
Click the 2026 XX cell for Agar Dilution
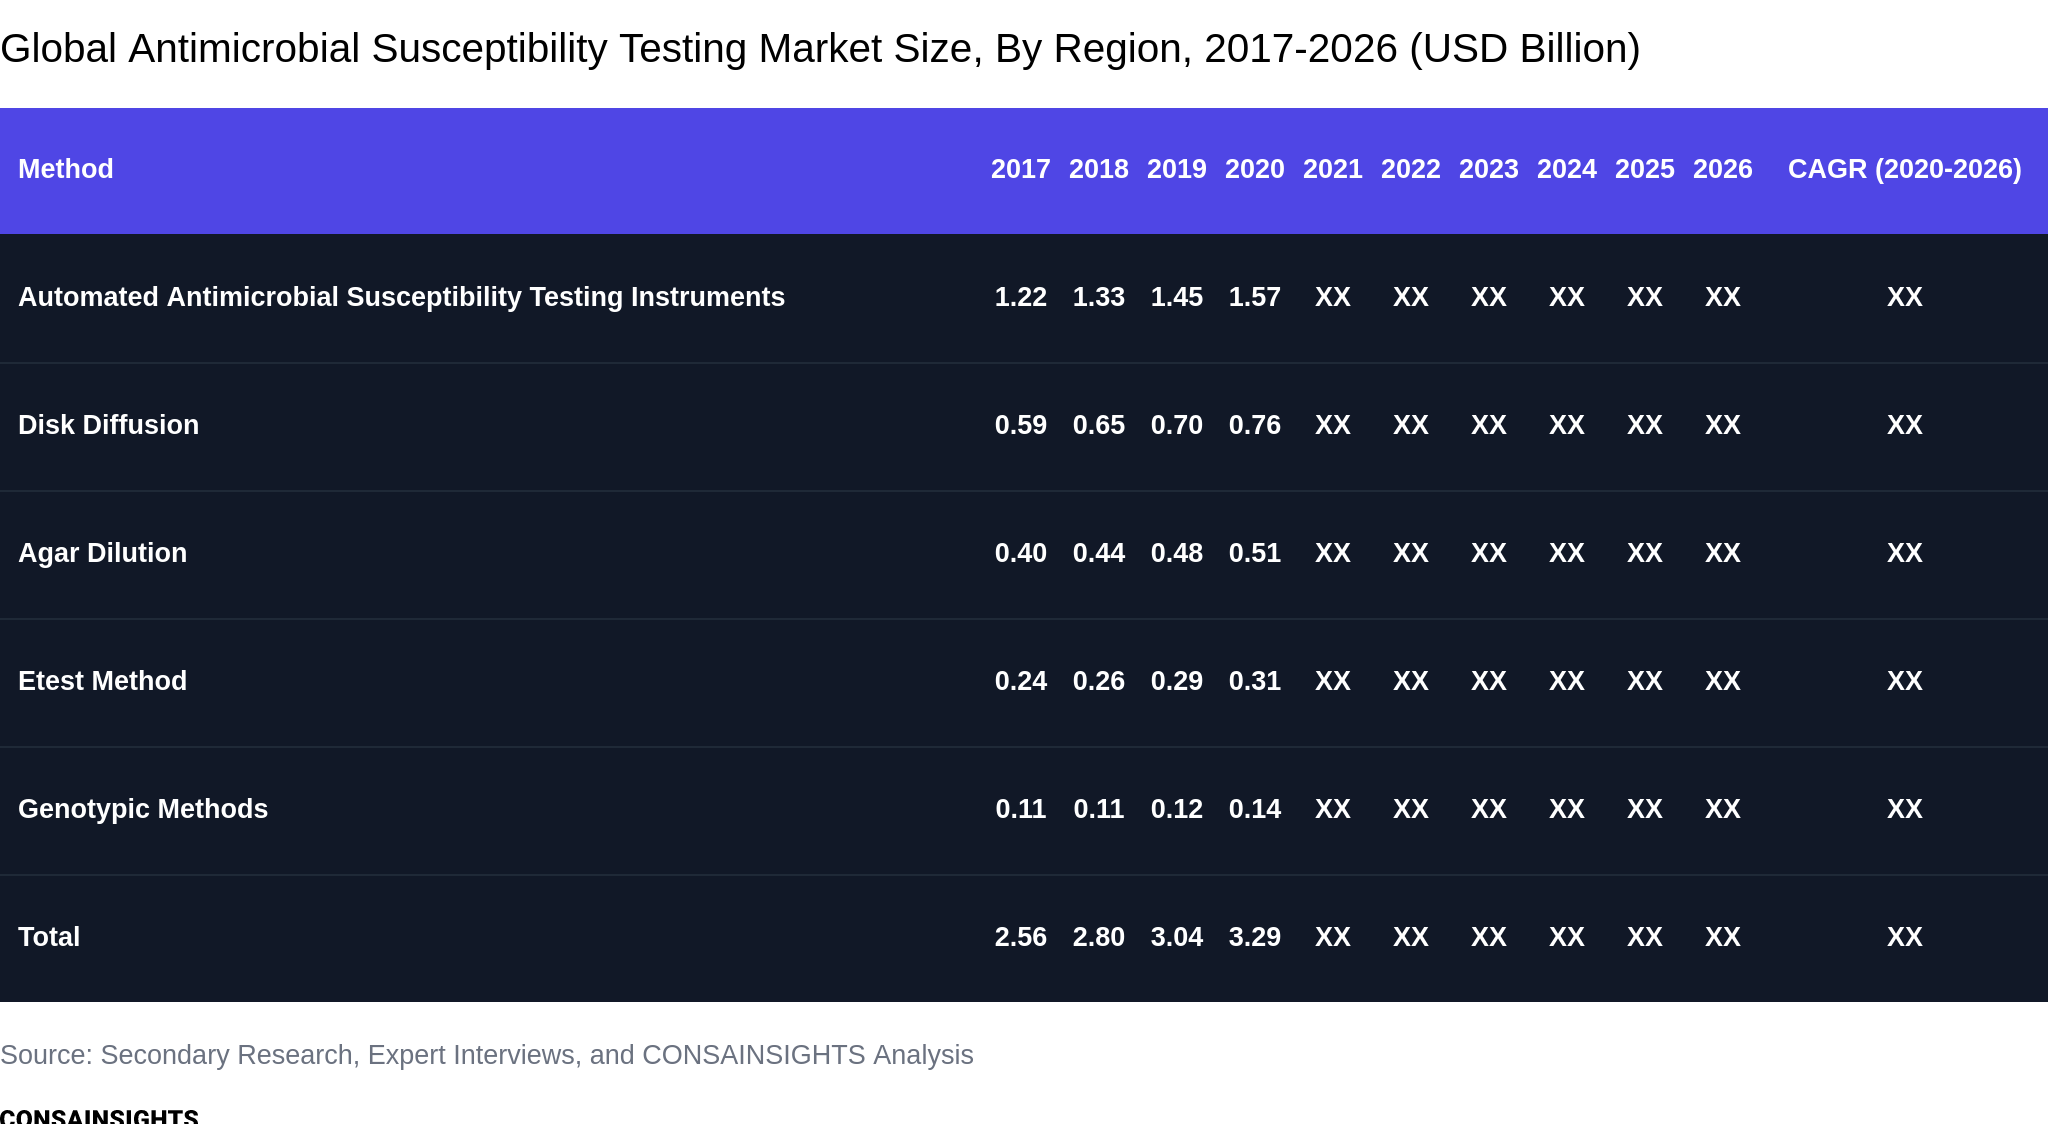(1723, 553)
